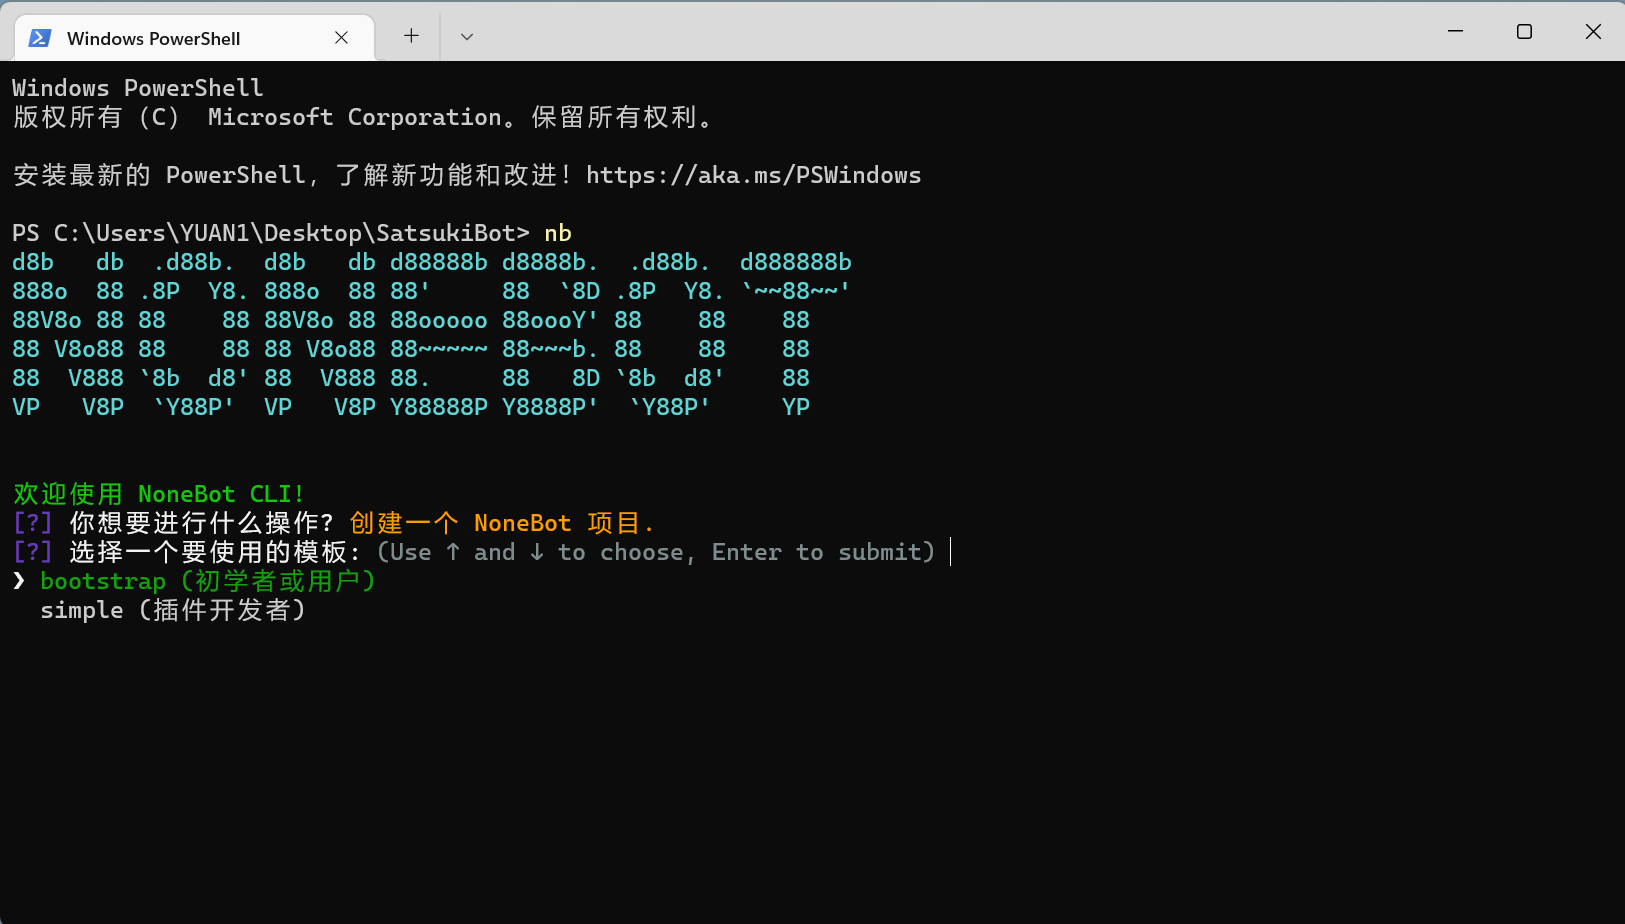Minimize the terminal window
This screenshot has width=1625, height=924.
[1455, 32]
